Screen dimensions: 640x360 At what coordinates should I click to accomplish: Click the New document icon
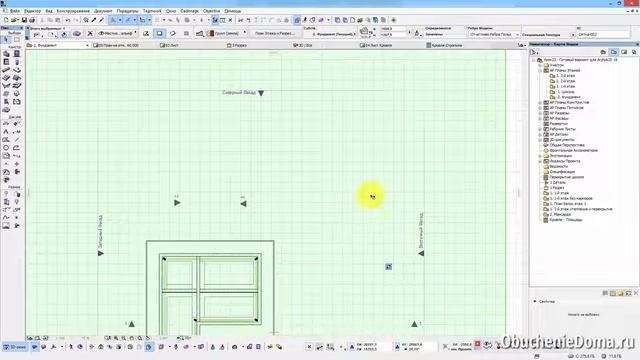[6, 20]
